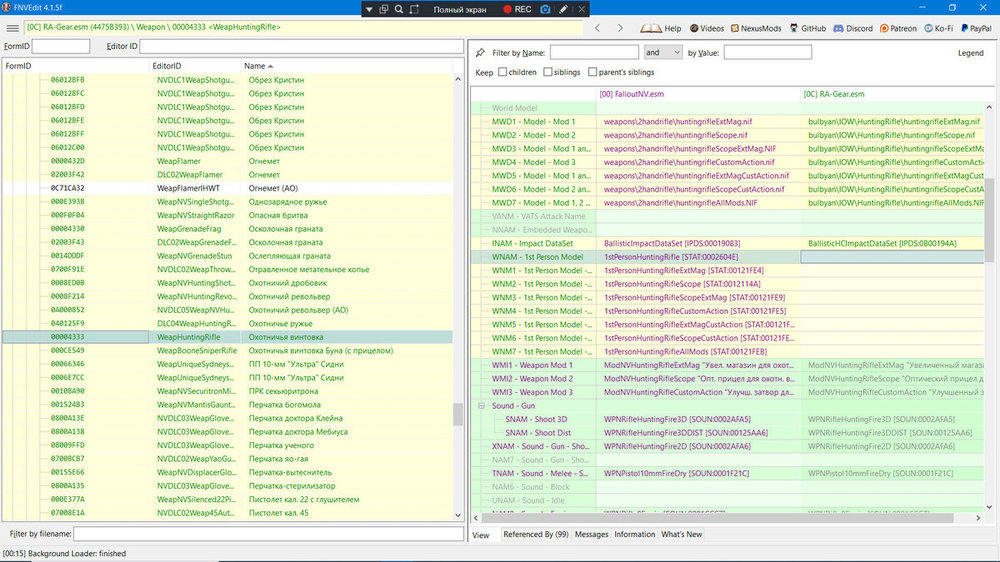Take screenshot with camera icon

(x=545, y=10)
